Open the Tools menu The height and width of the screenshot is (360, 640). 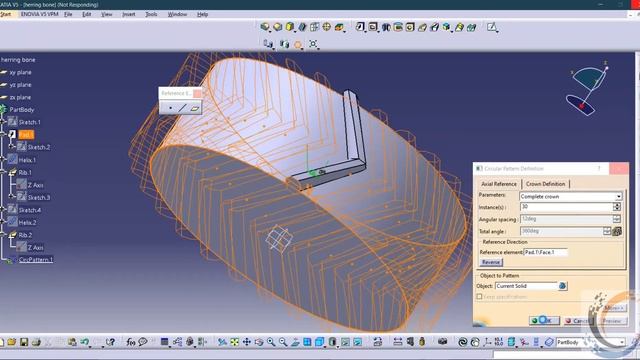point(151,14)
